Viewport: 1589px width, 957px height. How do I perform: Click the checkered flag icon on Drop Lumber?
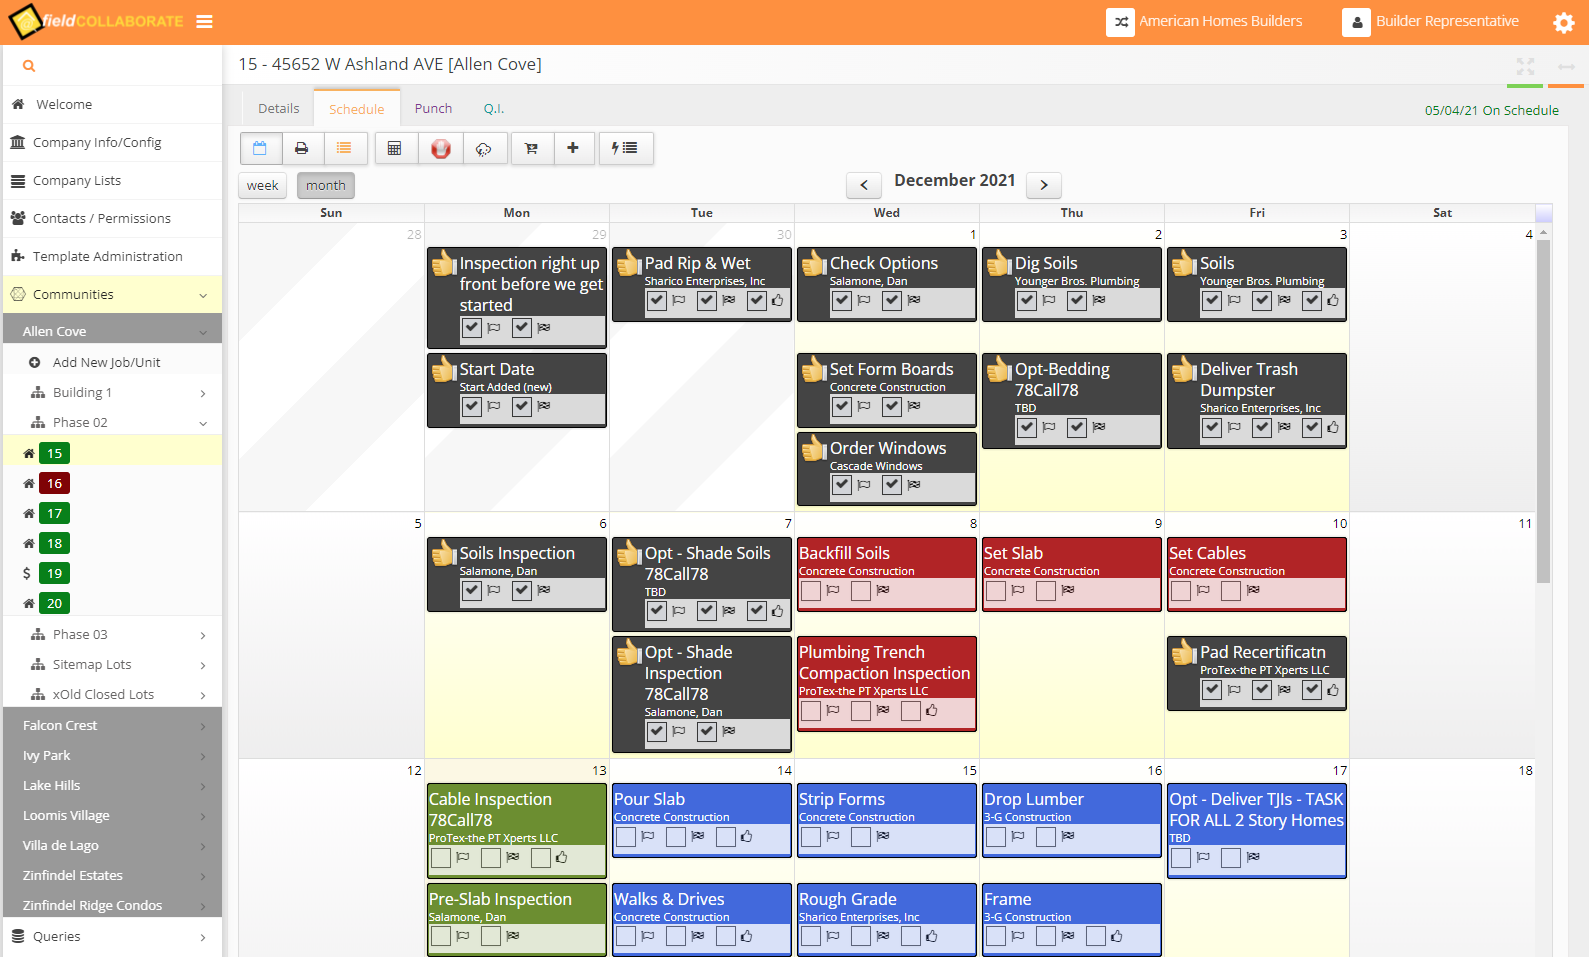click(1068, 836)
